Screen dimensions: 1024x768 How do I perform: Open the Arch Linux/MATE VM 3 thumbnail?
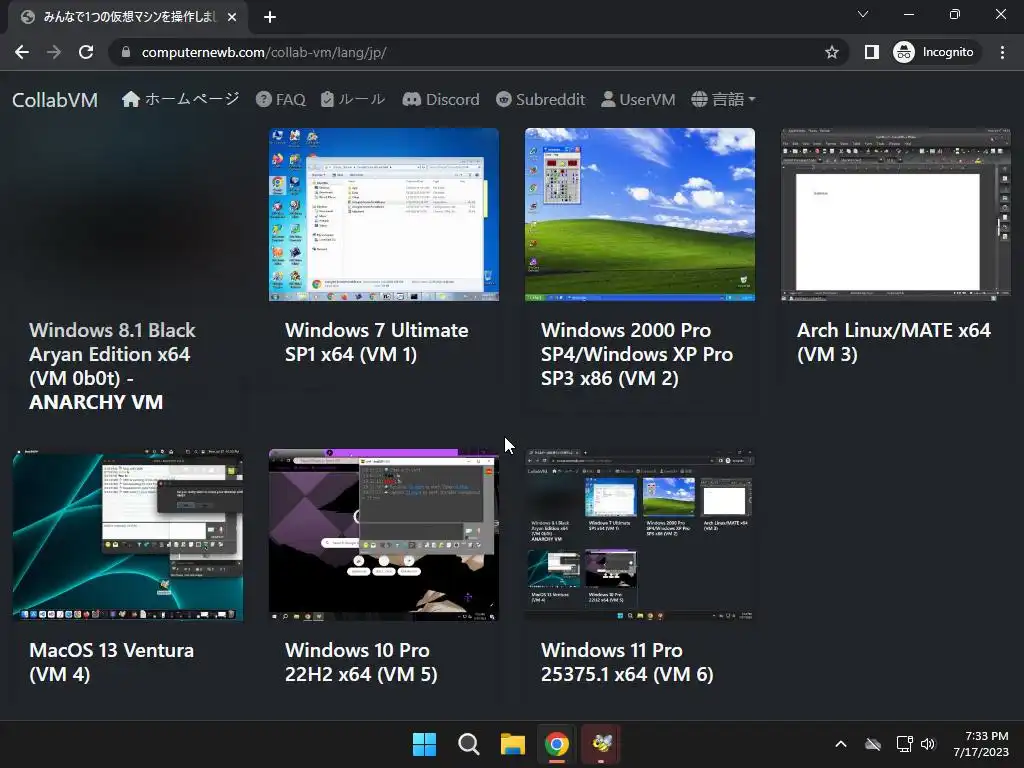tap(896, 215)
